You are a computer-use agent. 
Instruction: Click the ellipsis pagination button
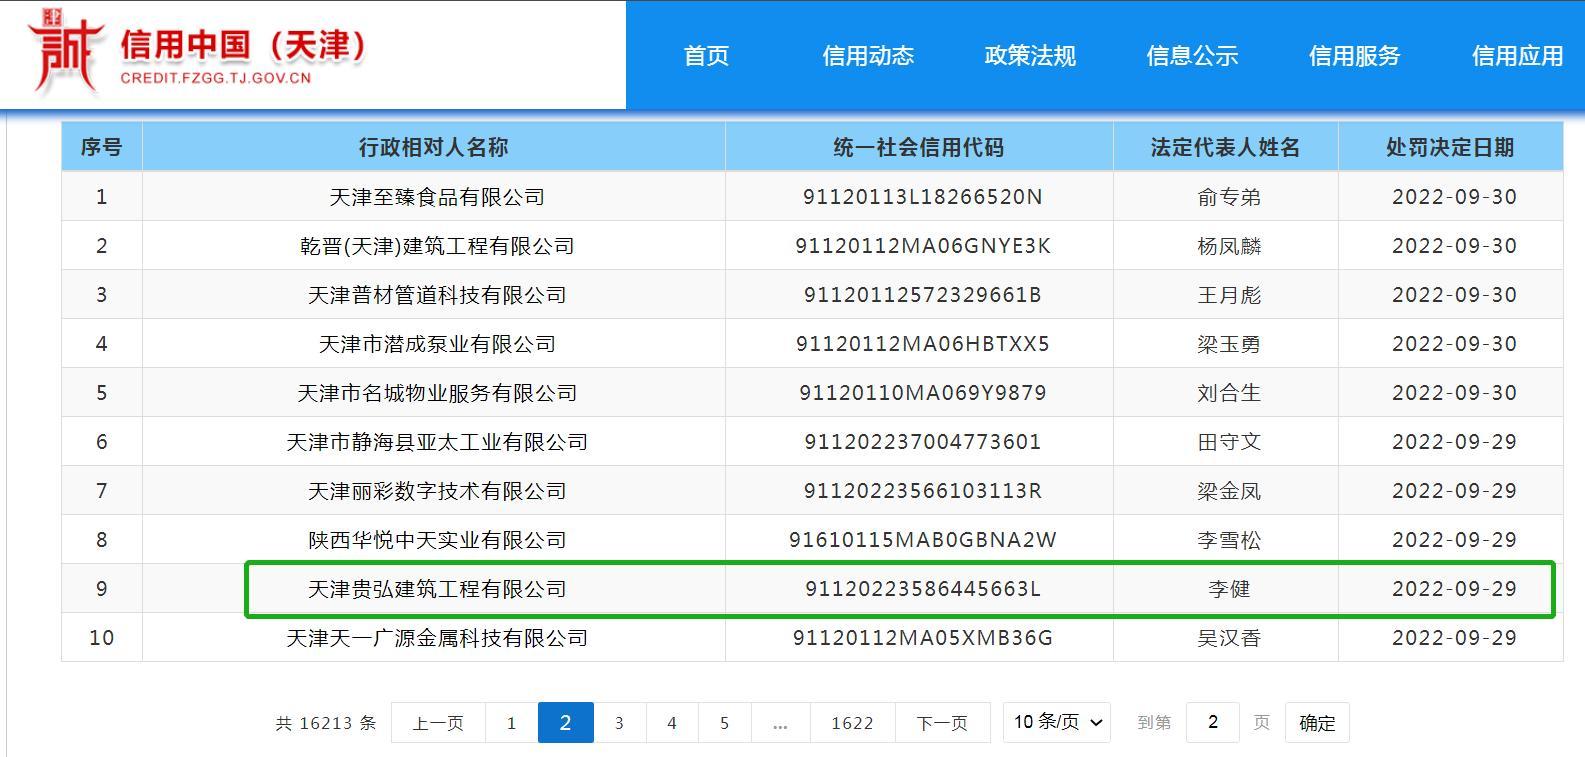780,723
